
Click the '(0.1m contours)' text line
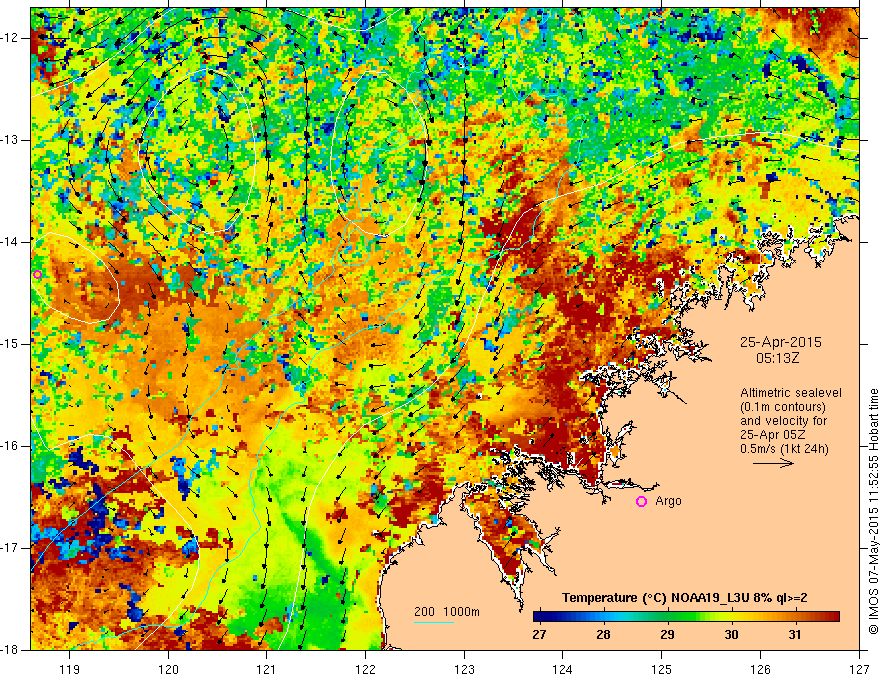(783, 407)
